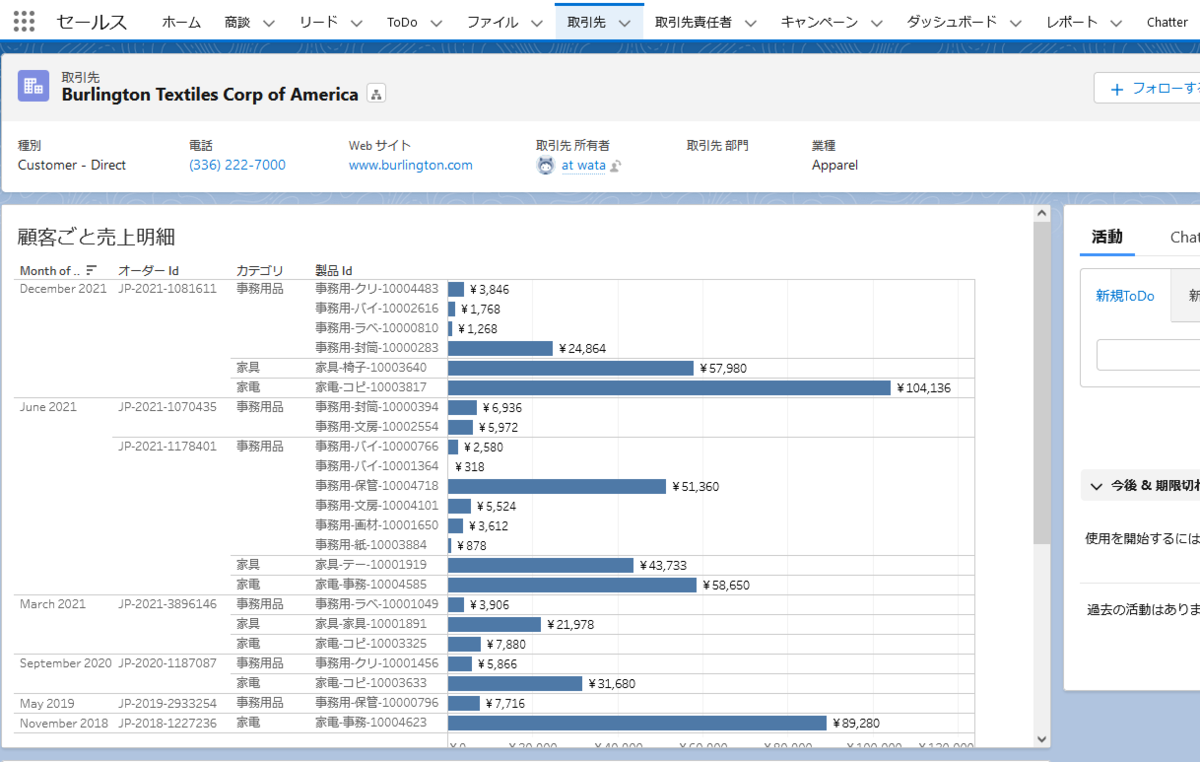Open the ファイル navigation tab
This screenshot has height=762, width=1200.
[x=492, y=22]
